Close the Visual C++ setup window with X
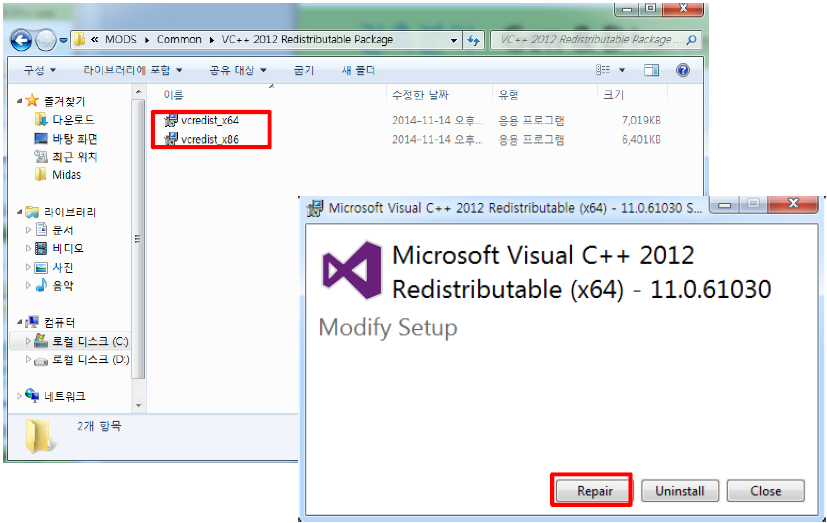Screen dimensions: 827x523 pyautogui.click(x=793, y=204)
